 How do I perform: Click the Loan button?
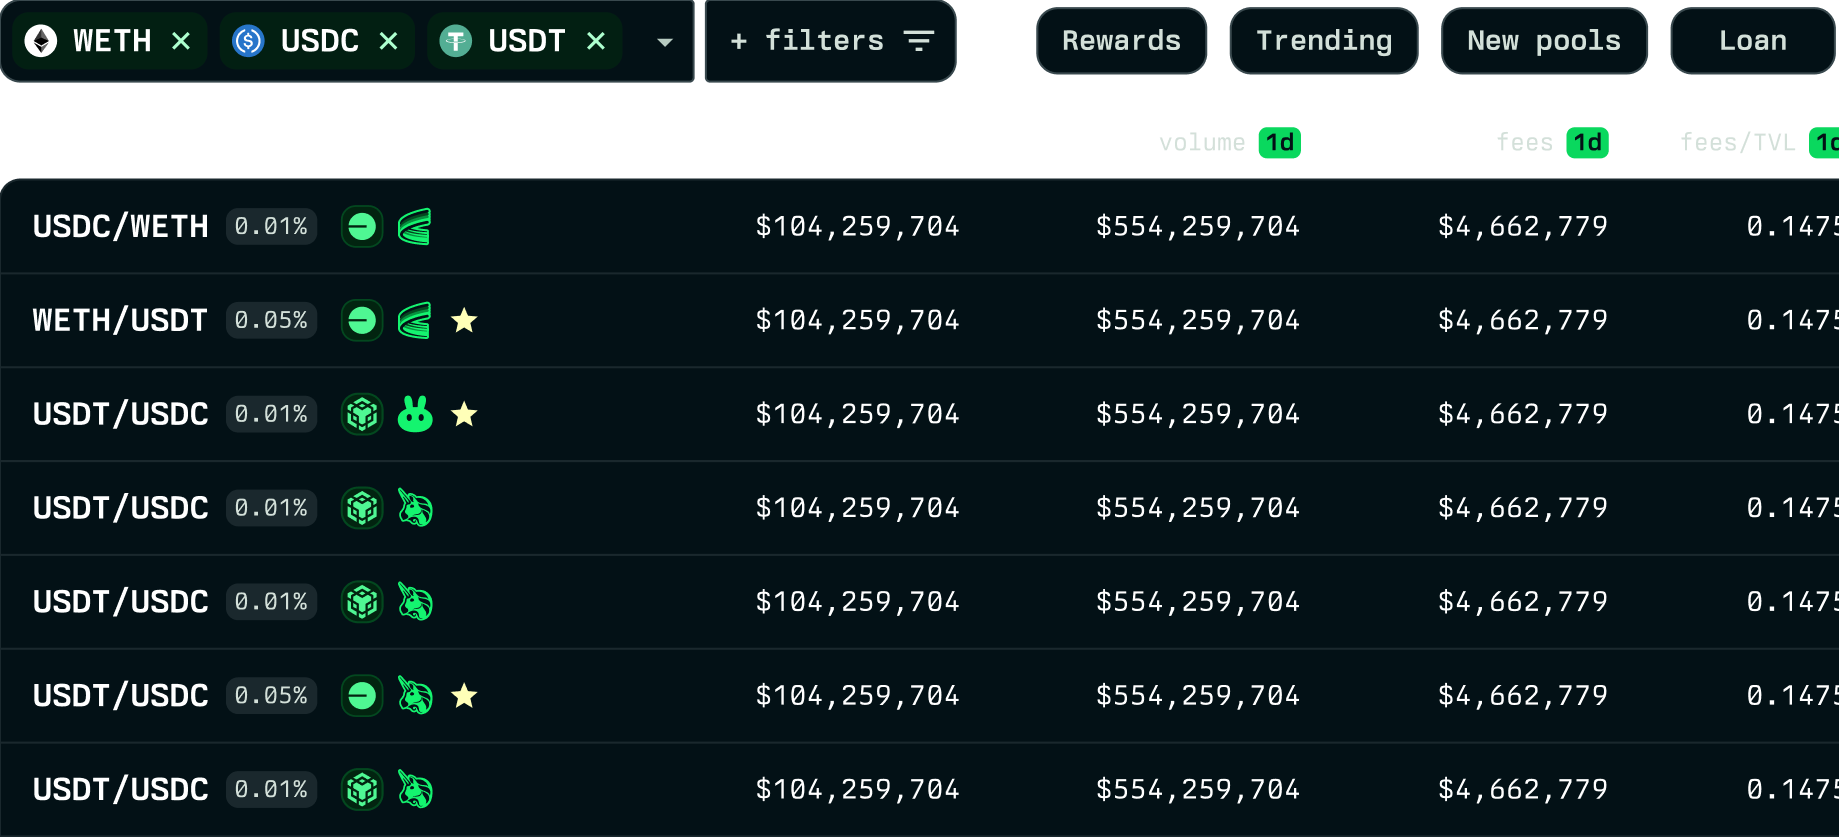click(1752, 41)
